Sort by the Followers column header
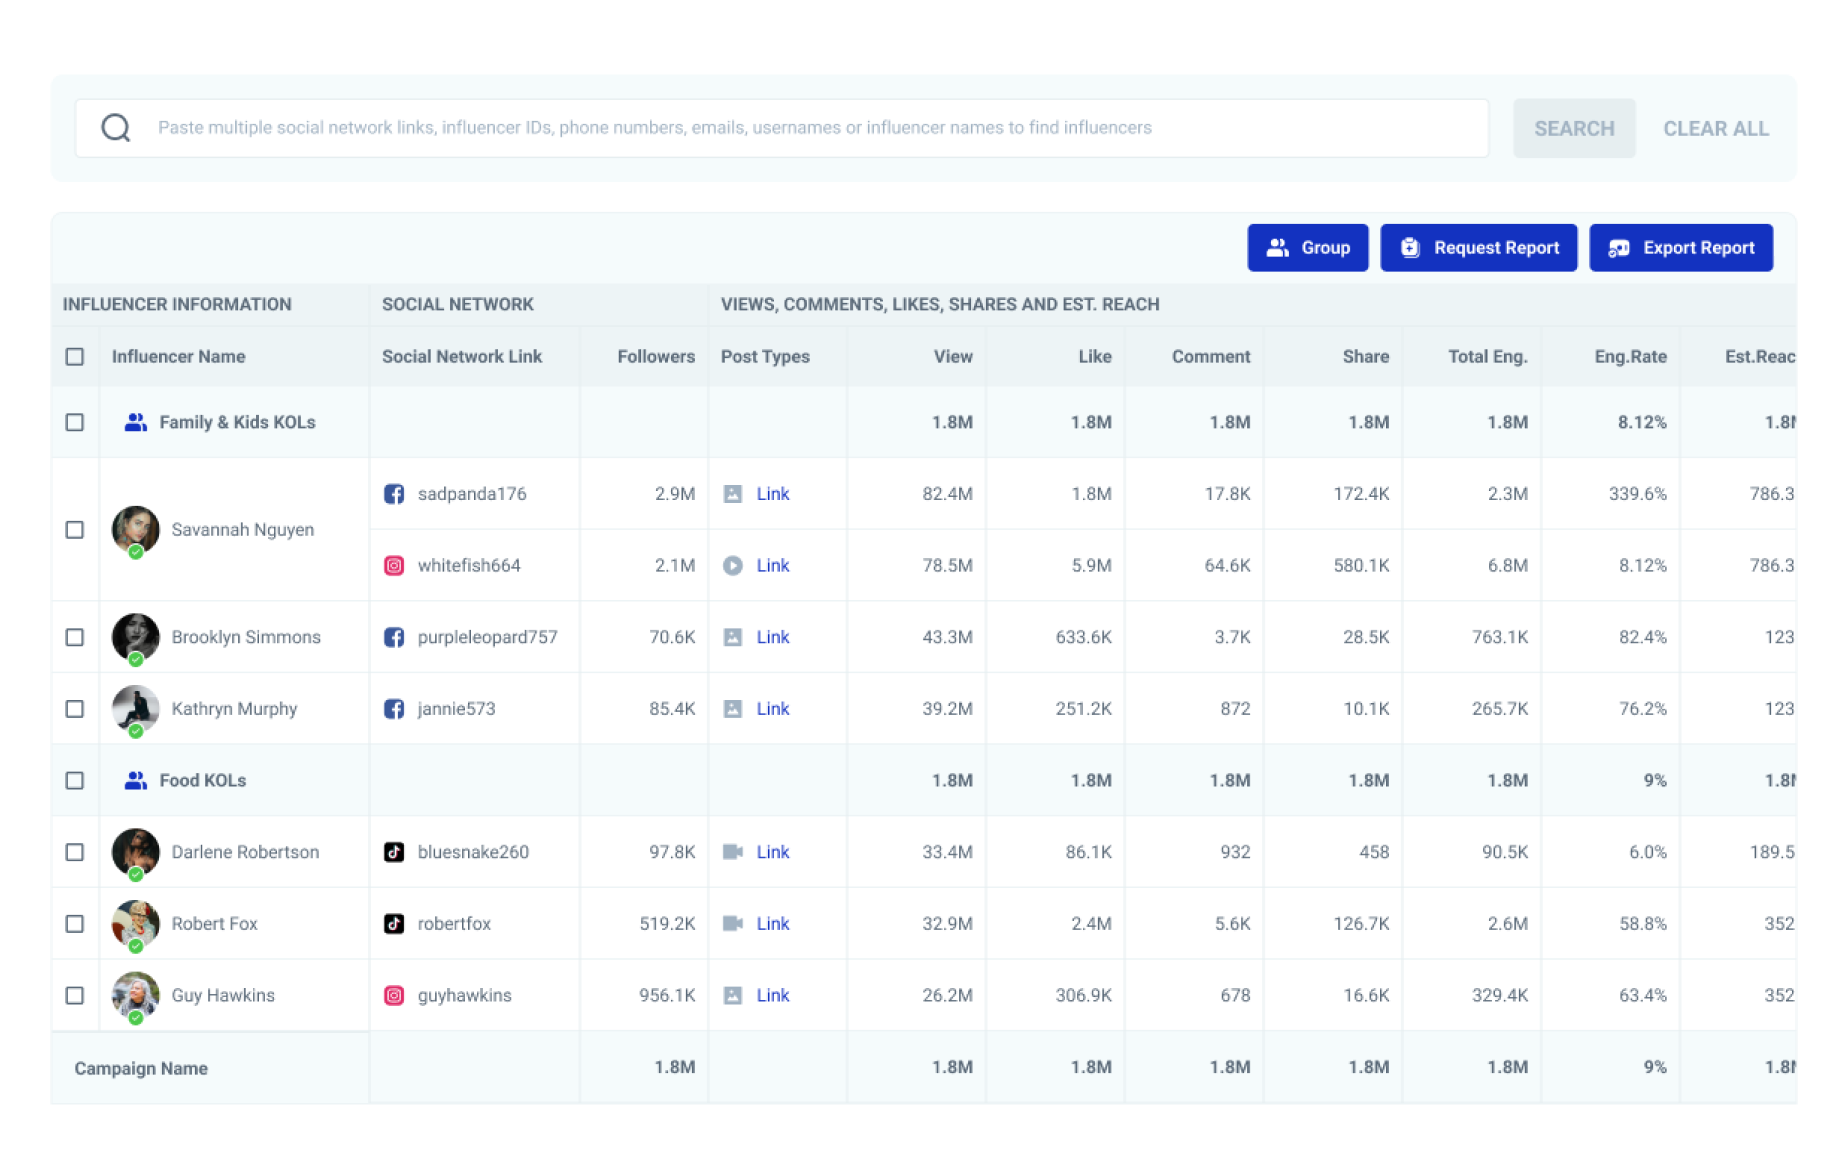The image size is (1845, 1170). click(x=655, y=357)
